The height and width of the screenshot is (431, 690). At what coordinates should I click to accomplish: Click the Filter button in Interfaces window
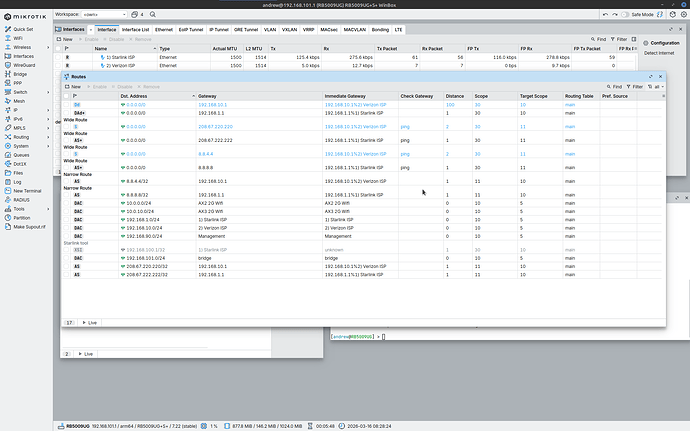[x=619, y=39]
